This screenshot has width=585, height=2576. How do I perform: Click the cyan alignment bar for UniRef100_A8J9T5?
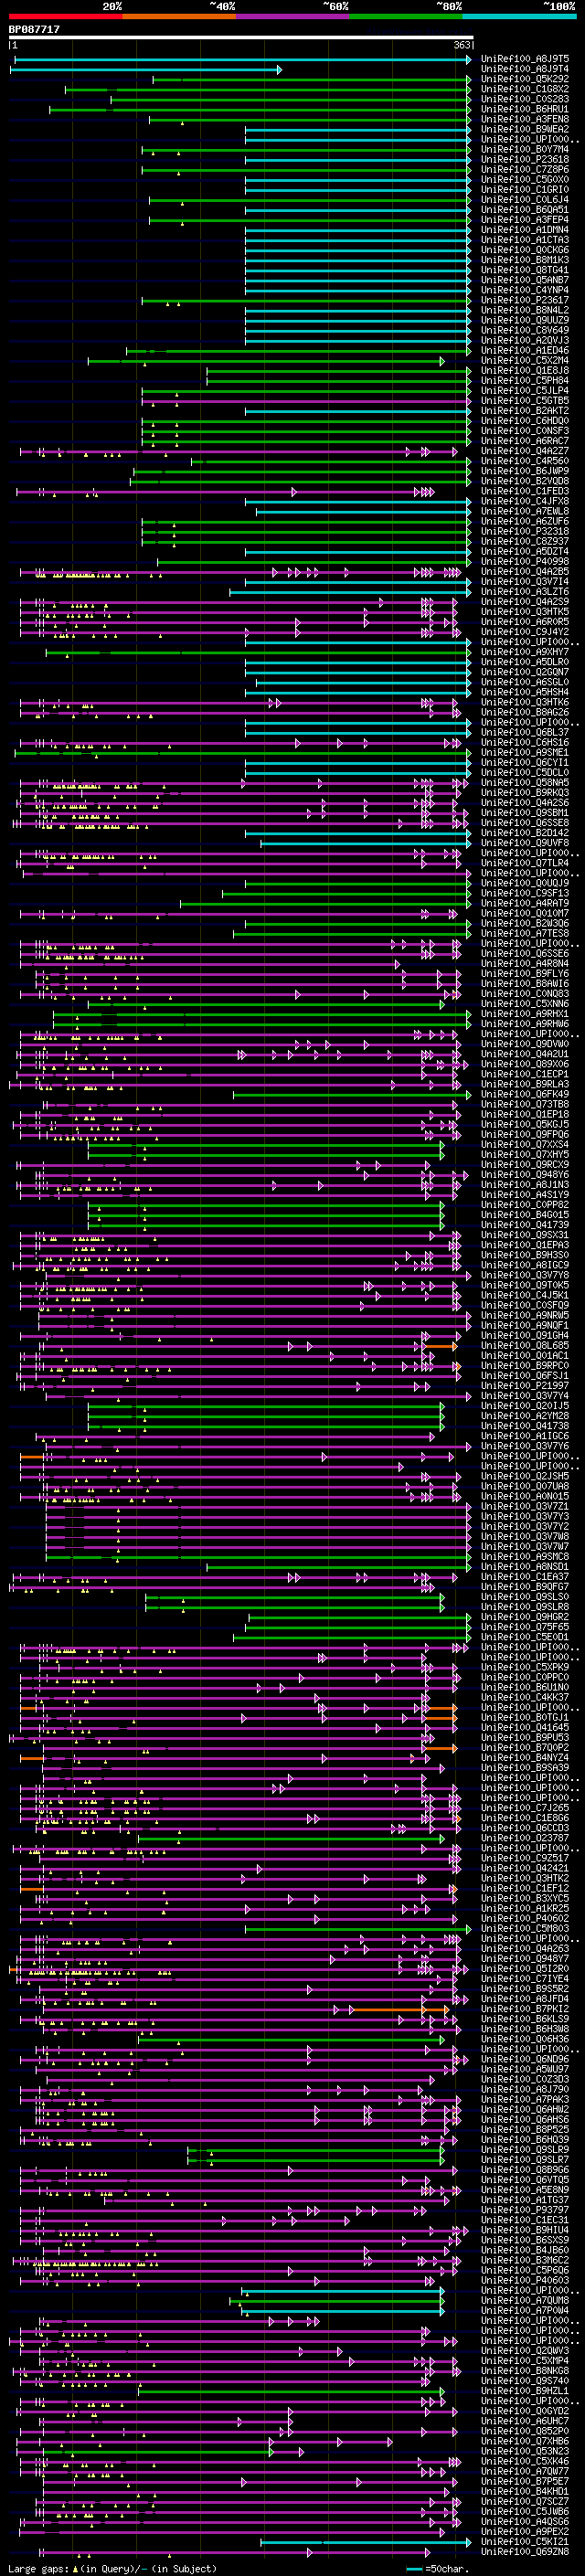[243, 59]
